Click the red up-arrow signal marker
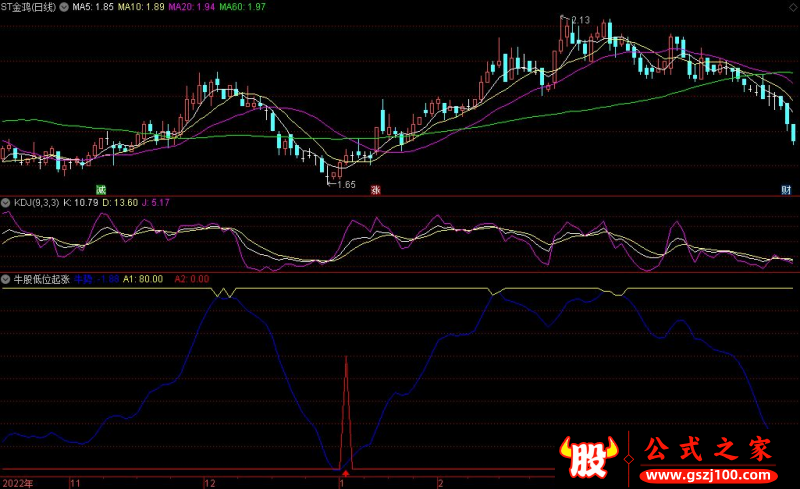 tap(346, 473)
